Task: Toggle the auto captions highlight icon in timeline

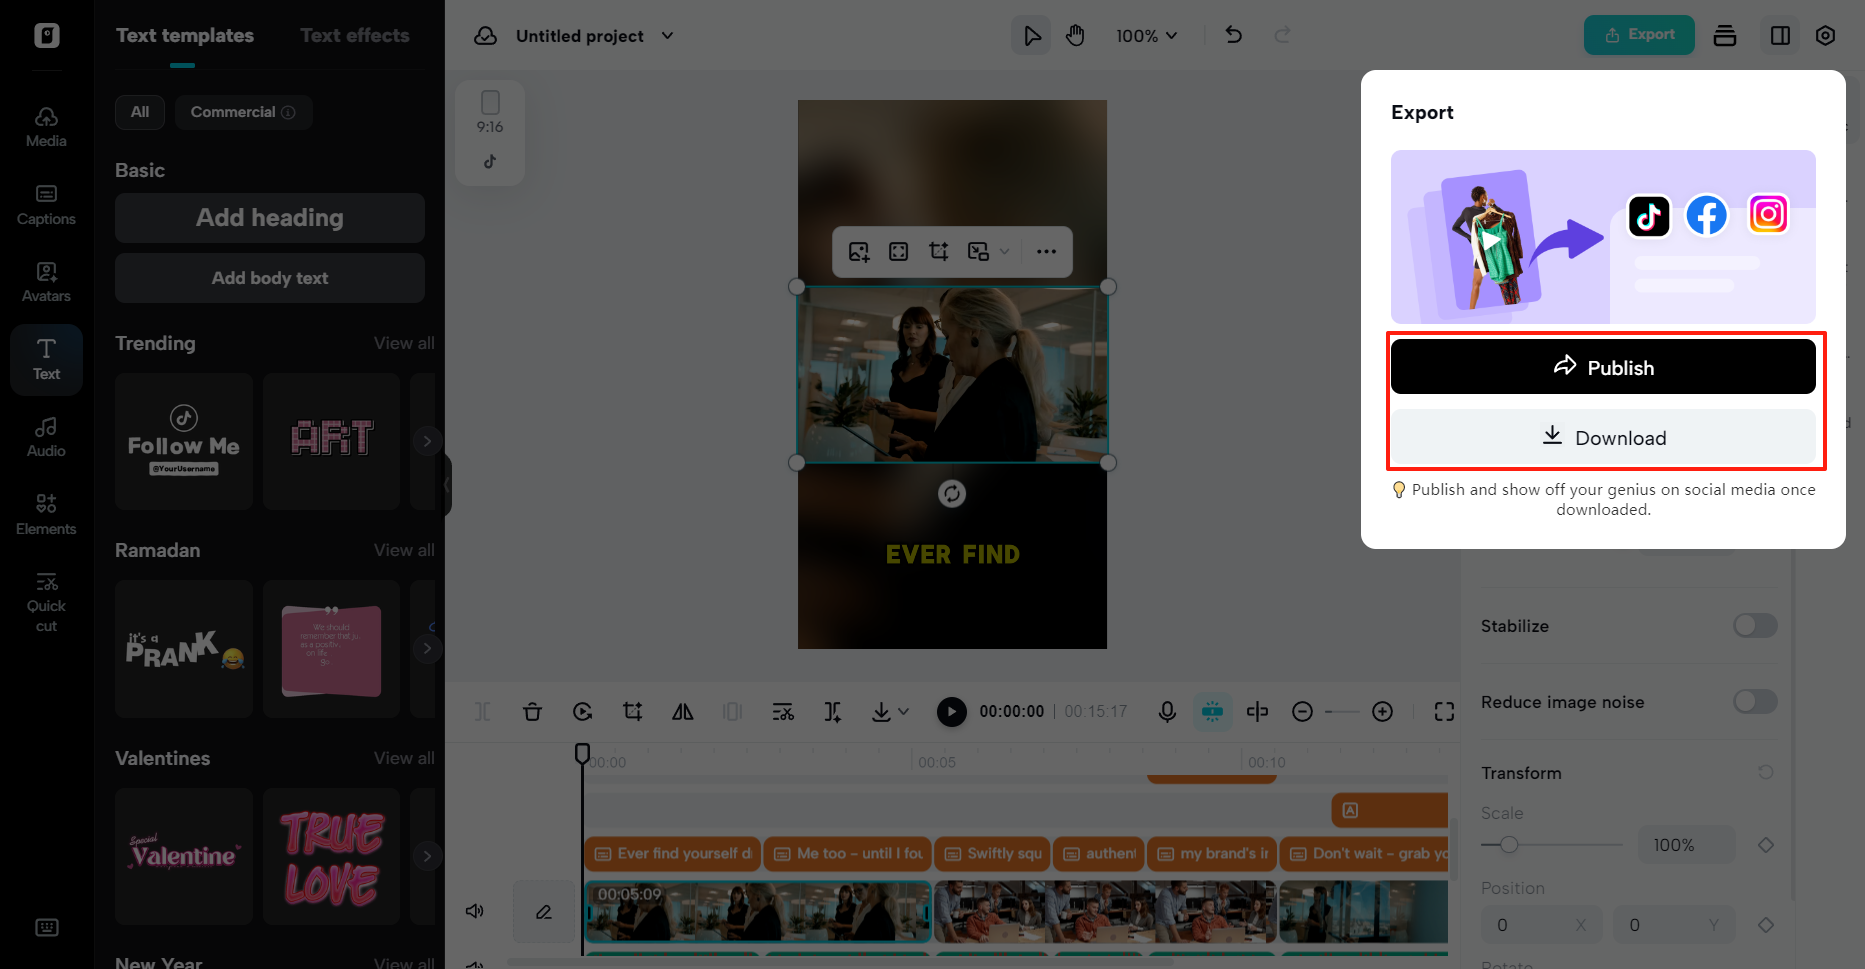Action: 1213,711
